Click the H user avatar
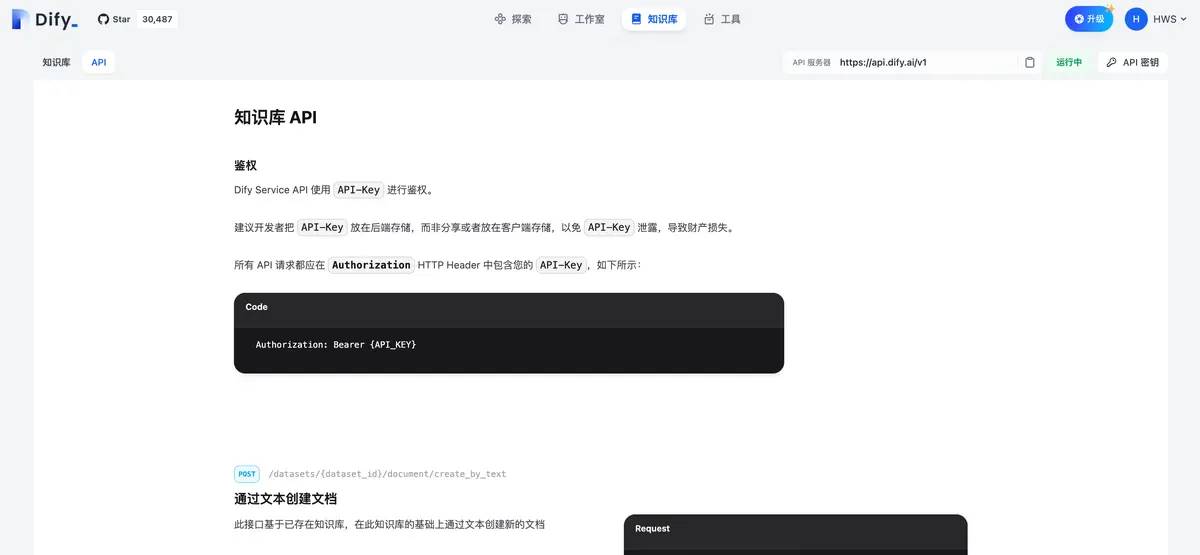1200x555 pixels. [x=1136, y=19]
